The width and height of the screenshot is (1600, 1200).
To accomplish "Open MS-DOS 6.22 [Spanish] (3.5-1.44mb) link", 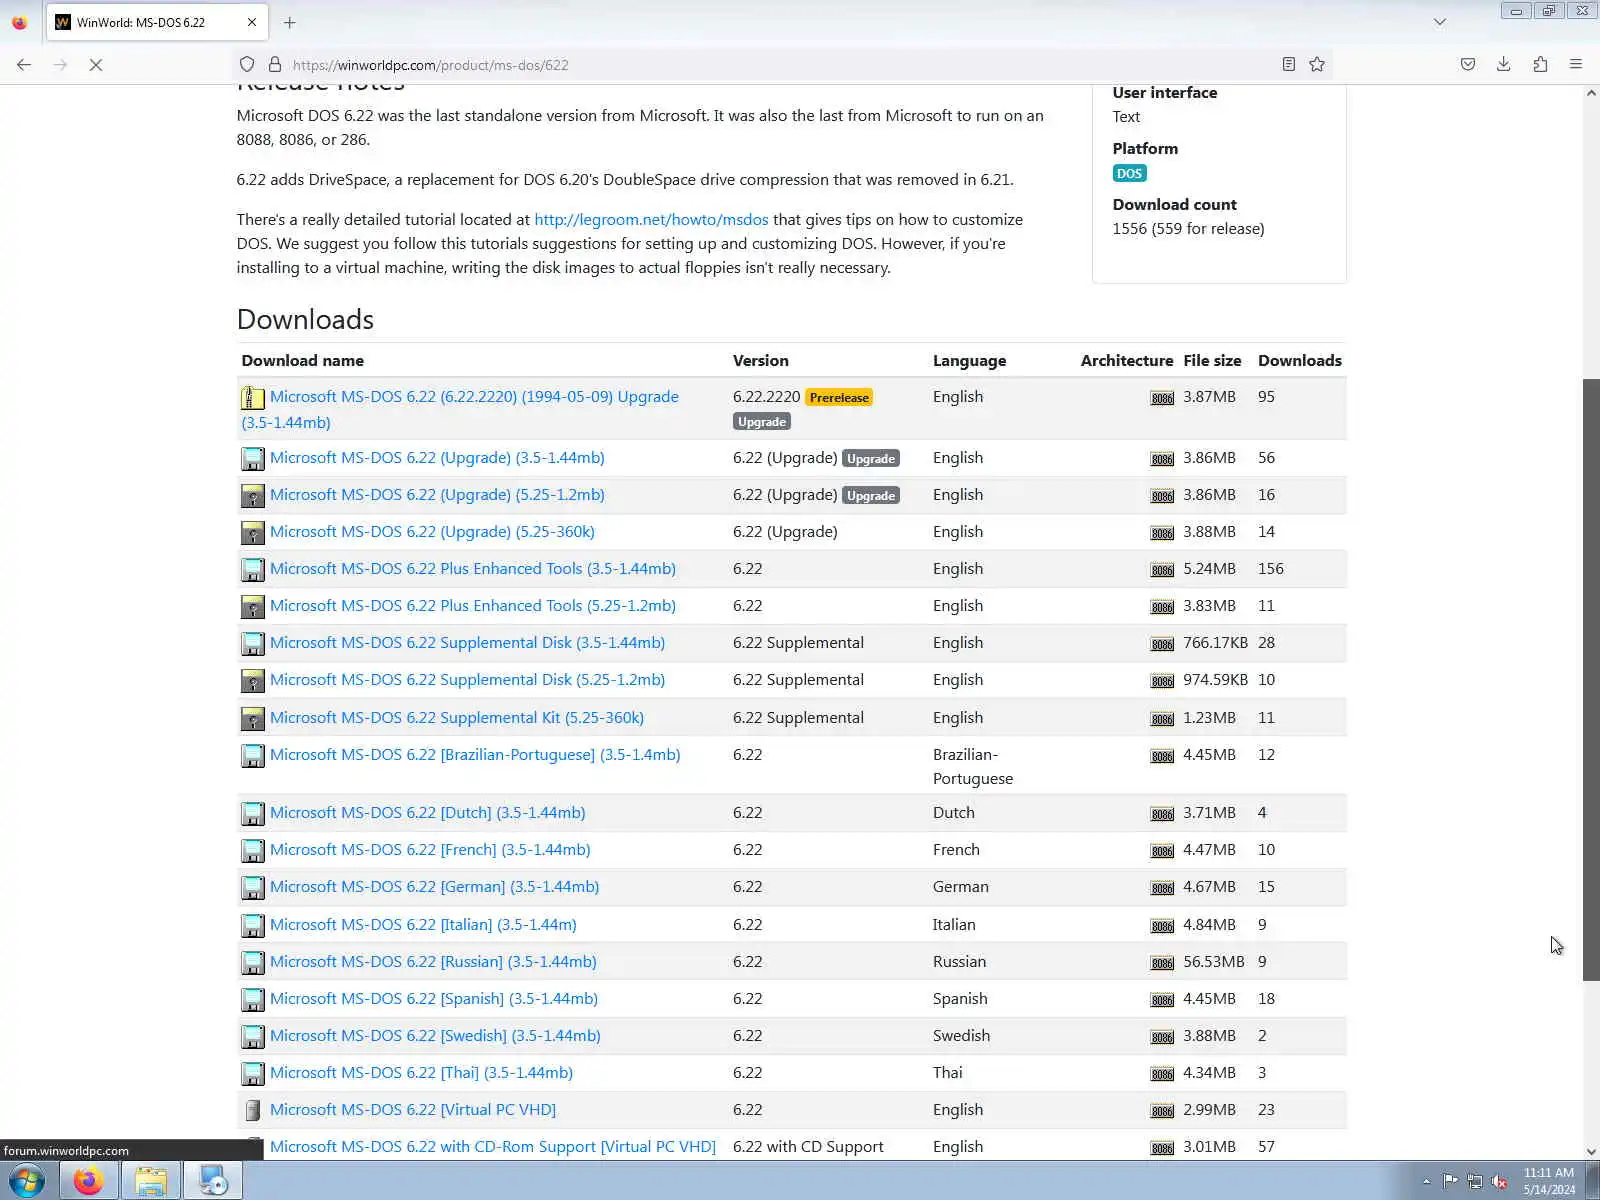I will [x=434, y=998].
